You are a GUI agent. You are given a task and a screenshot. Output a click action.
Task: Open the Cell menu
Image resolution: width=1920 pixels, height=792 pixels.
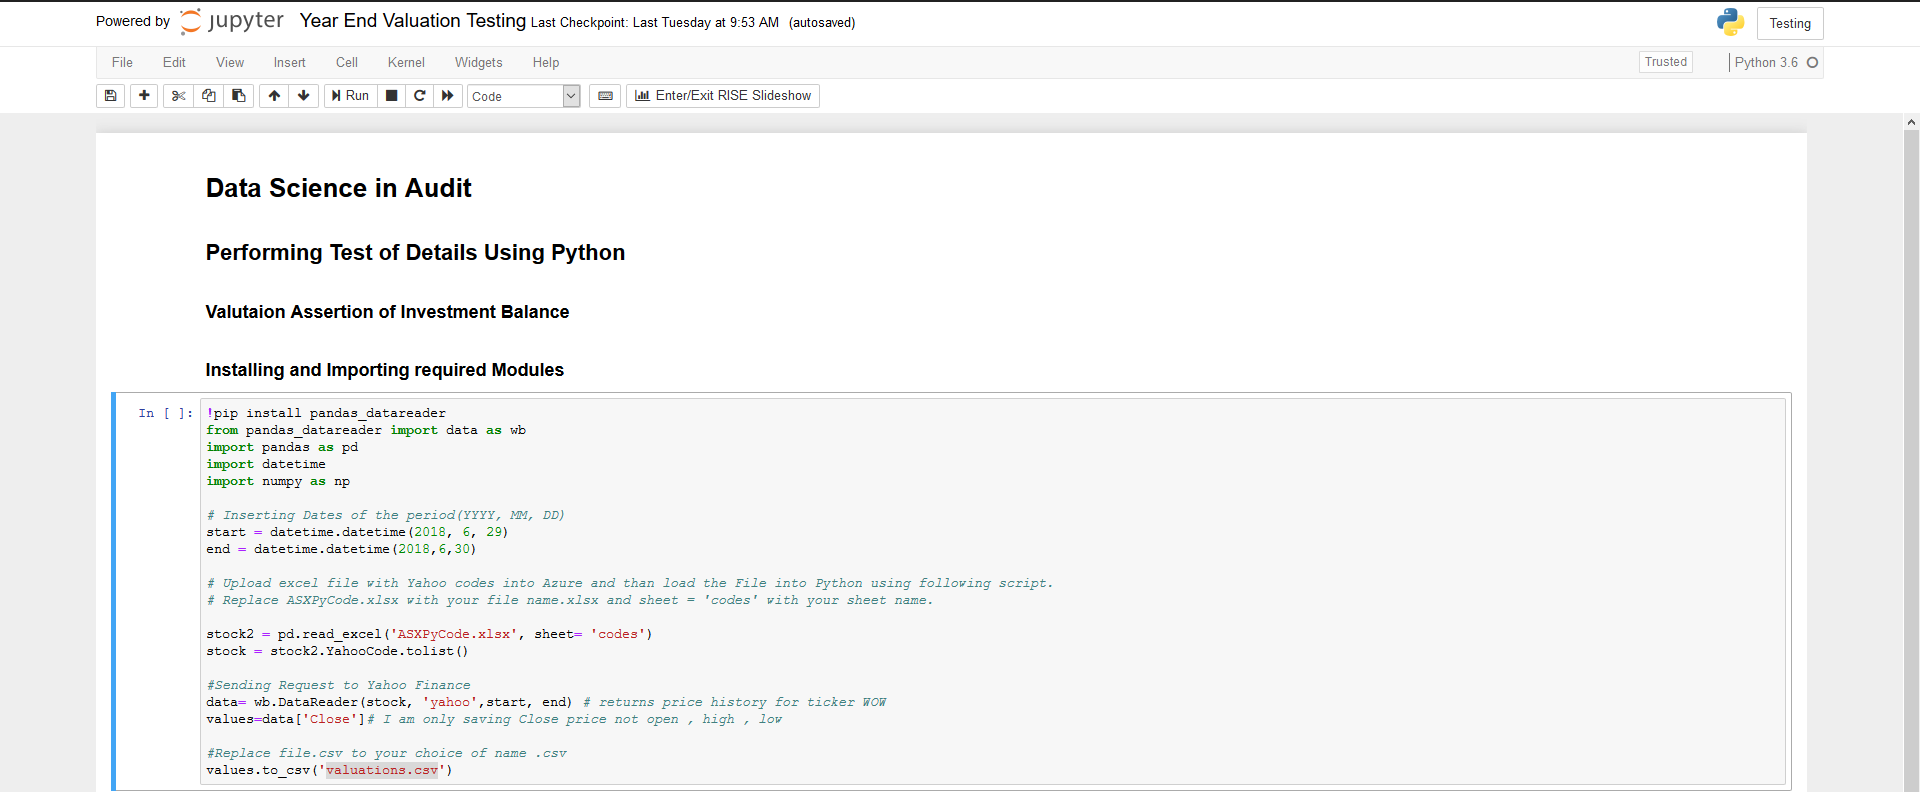coord(347,62)
